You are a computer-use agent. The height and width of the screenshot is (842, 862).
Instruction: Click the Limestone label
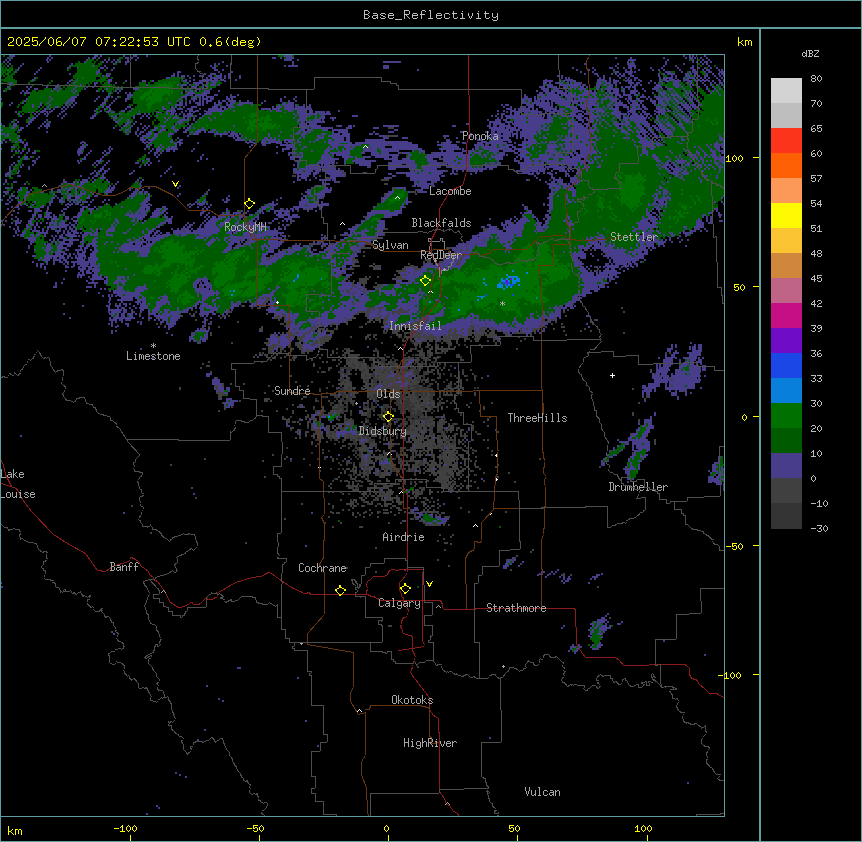tap(153, 356)
